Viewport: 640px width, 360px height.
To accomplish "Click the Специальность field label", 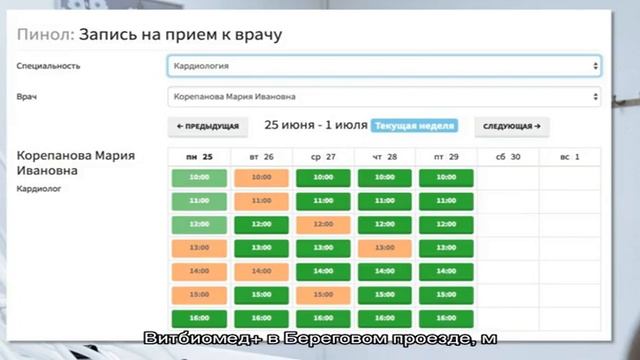I will point(48,66).
